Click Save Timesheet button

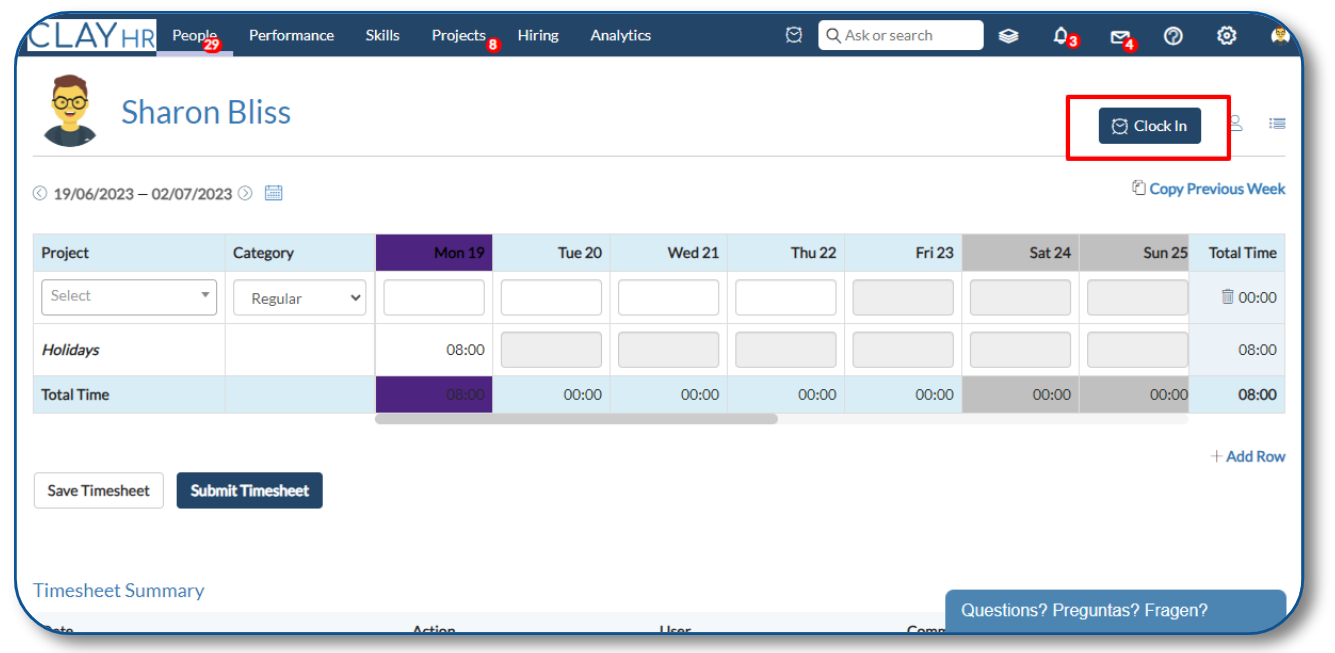(99, 491)
